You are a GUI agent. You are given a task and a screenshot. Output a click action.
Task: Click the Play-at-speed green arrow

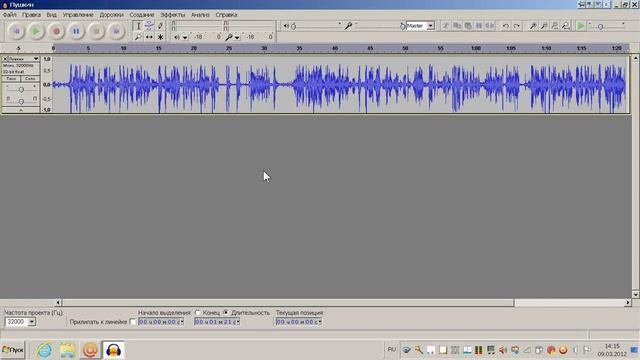(x=581, y=26)
